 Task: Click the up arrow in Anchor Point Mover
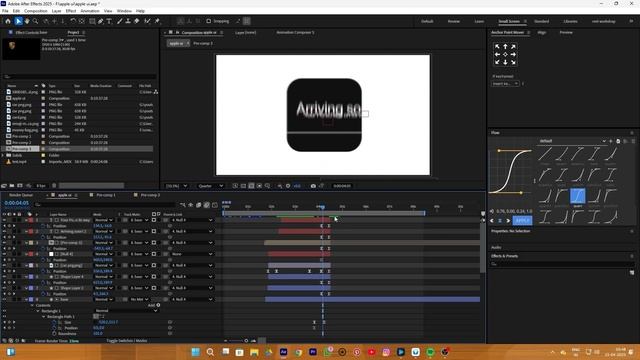click(505, 47)
